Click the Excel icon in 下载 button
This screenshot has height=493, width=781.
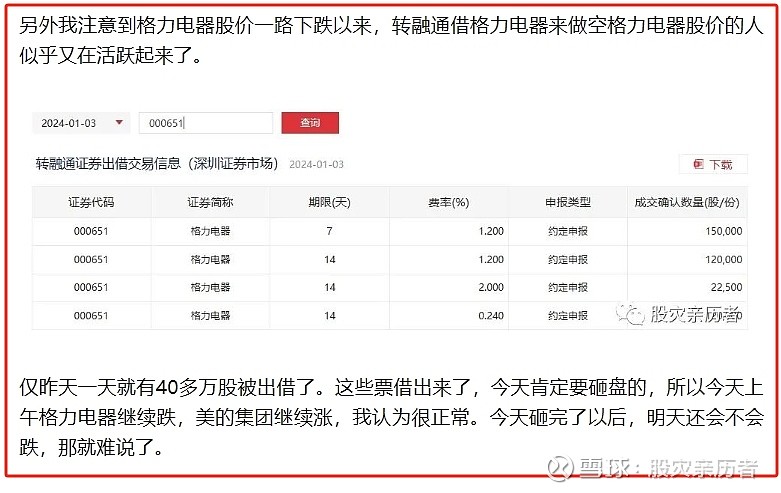pos(698,164)
